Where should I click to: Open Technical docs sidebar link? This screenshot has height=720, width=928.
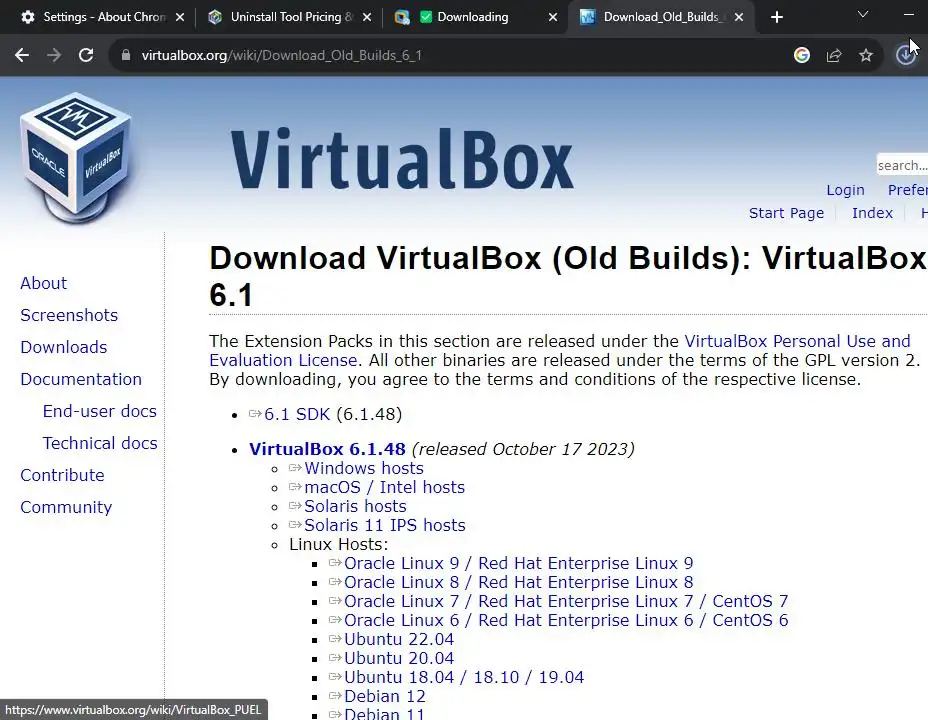100,443
